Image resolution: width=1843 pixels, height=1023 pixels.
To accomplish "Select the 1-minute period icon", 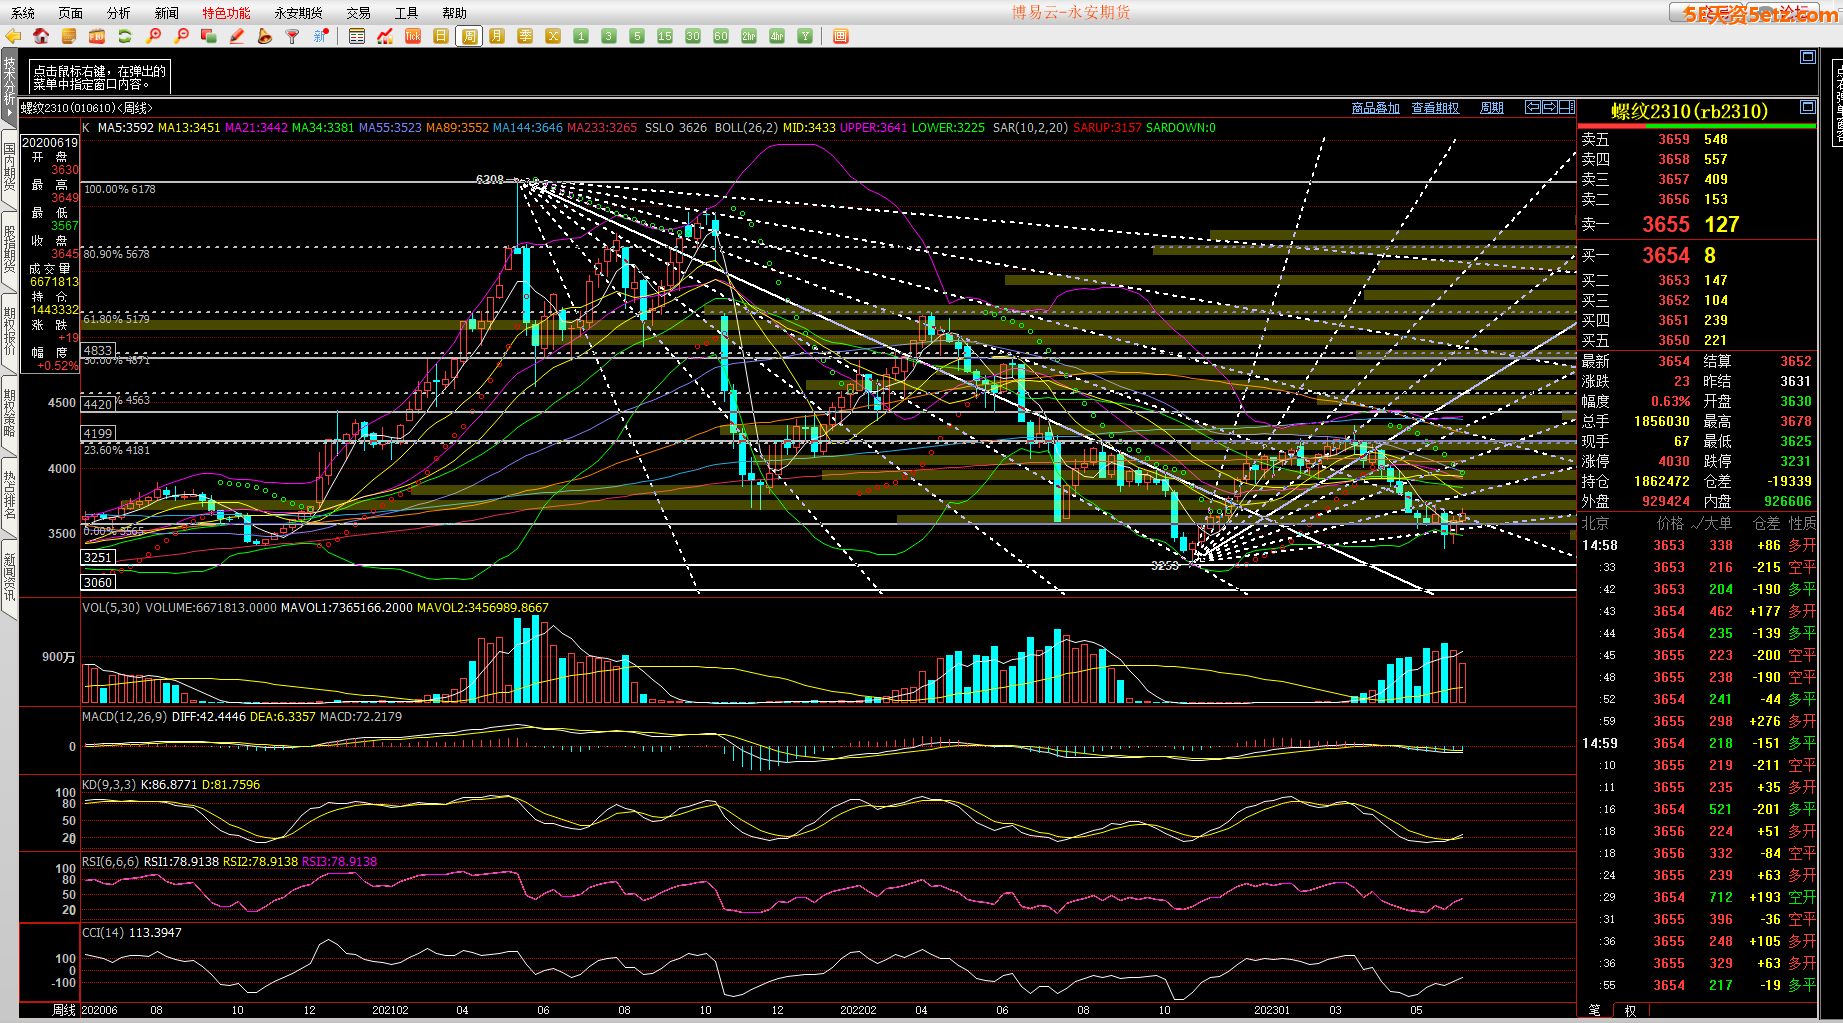I will (581, 36).
